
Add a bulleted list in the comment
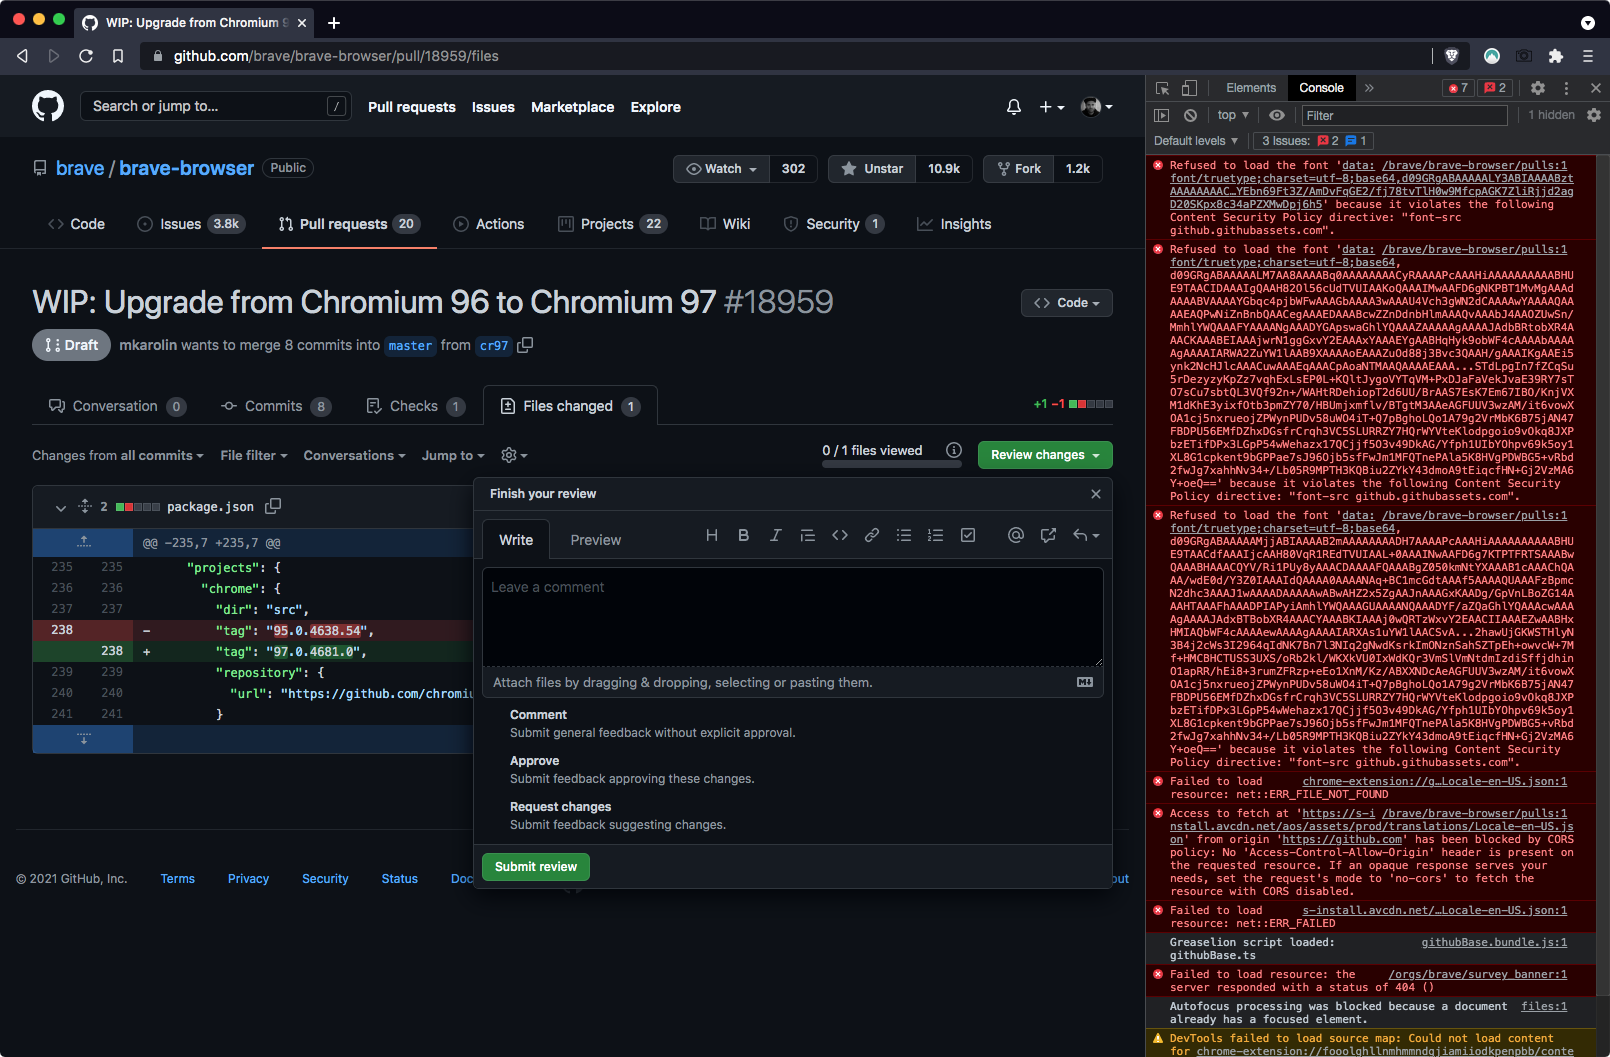click(904, 536)
